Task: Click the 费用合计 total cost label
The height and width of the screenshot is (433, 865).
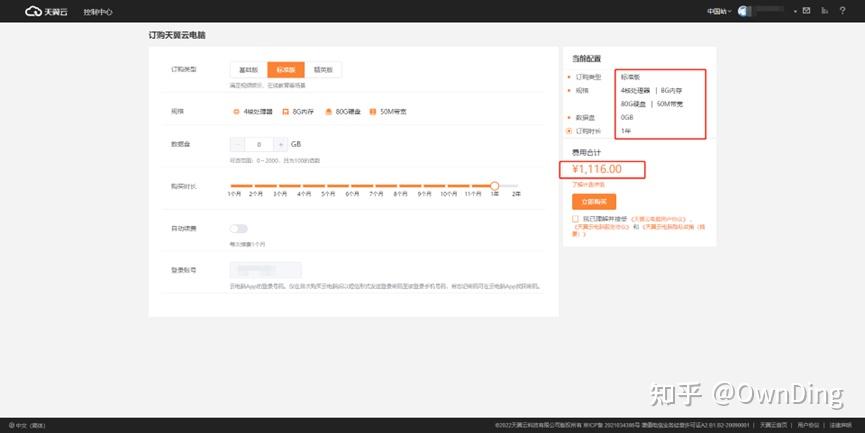Action: coord(586,152)
